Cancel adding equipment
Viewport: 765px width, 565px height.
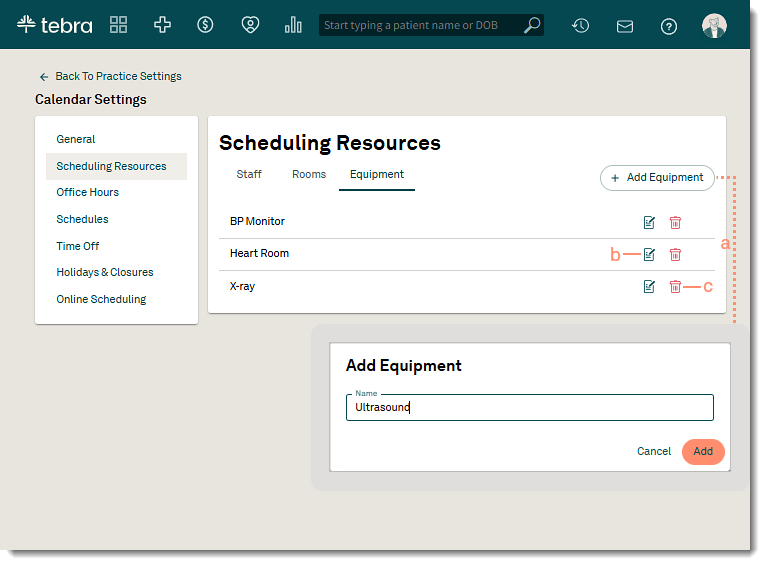coord(654,451)
